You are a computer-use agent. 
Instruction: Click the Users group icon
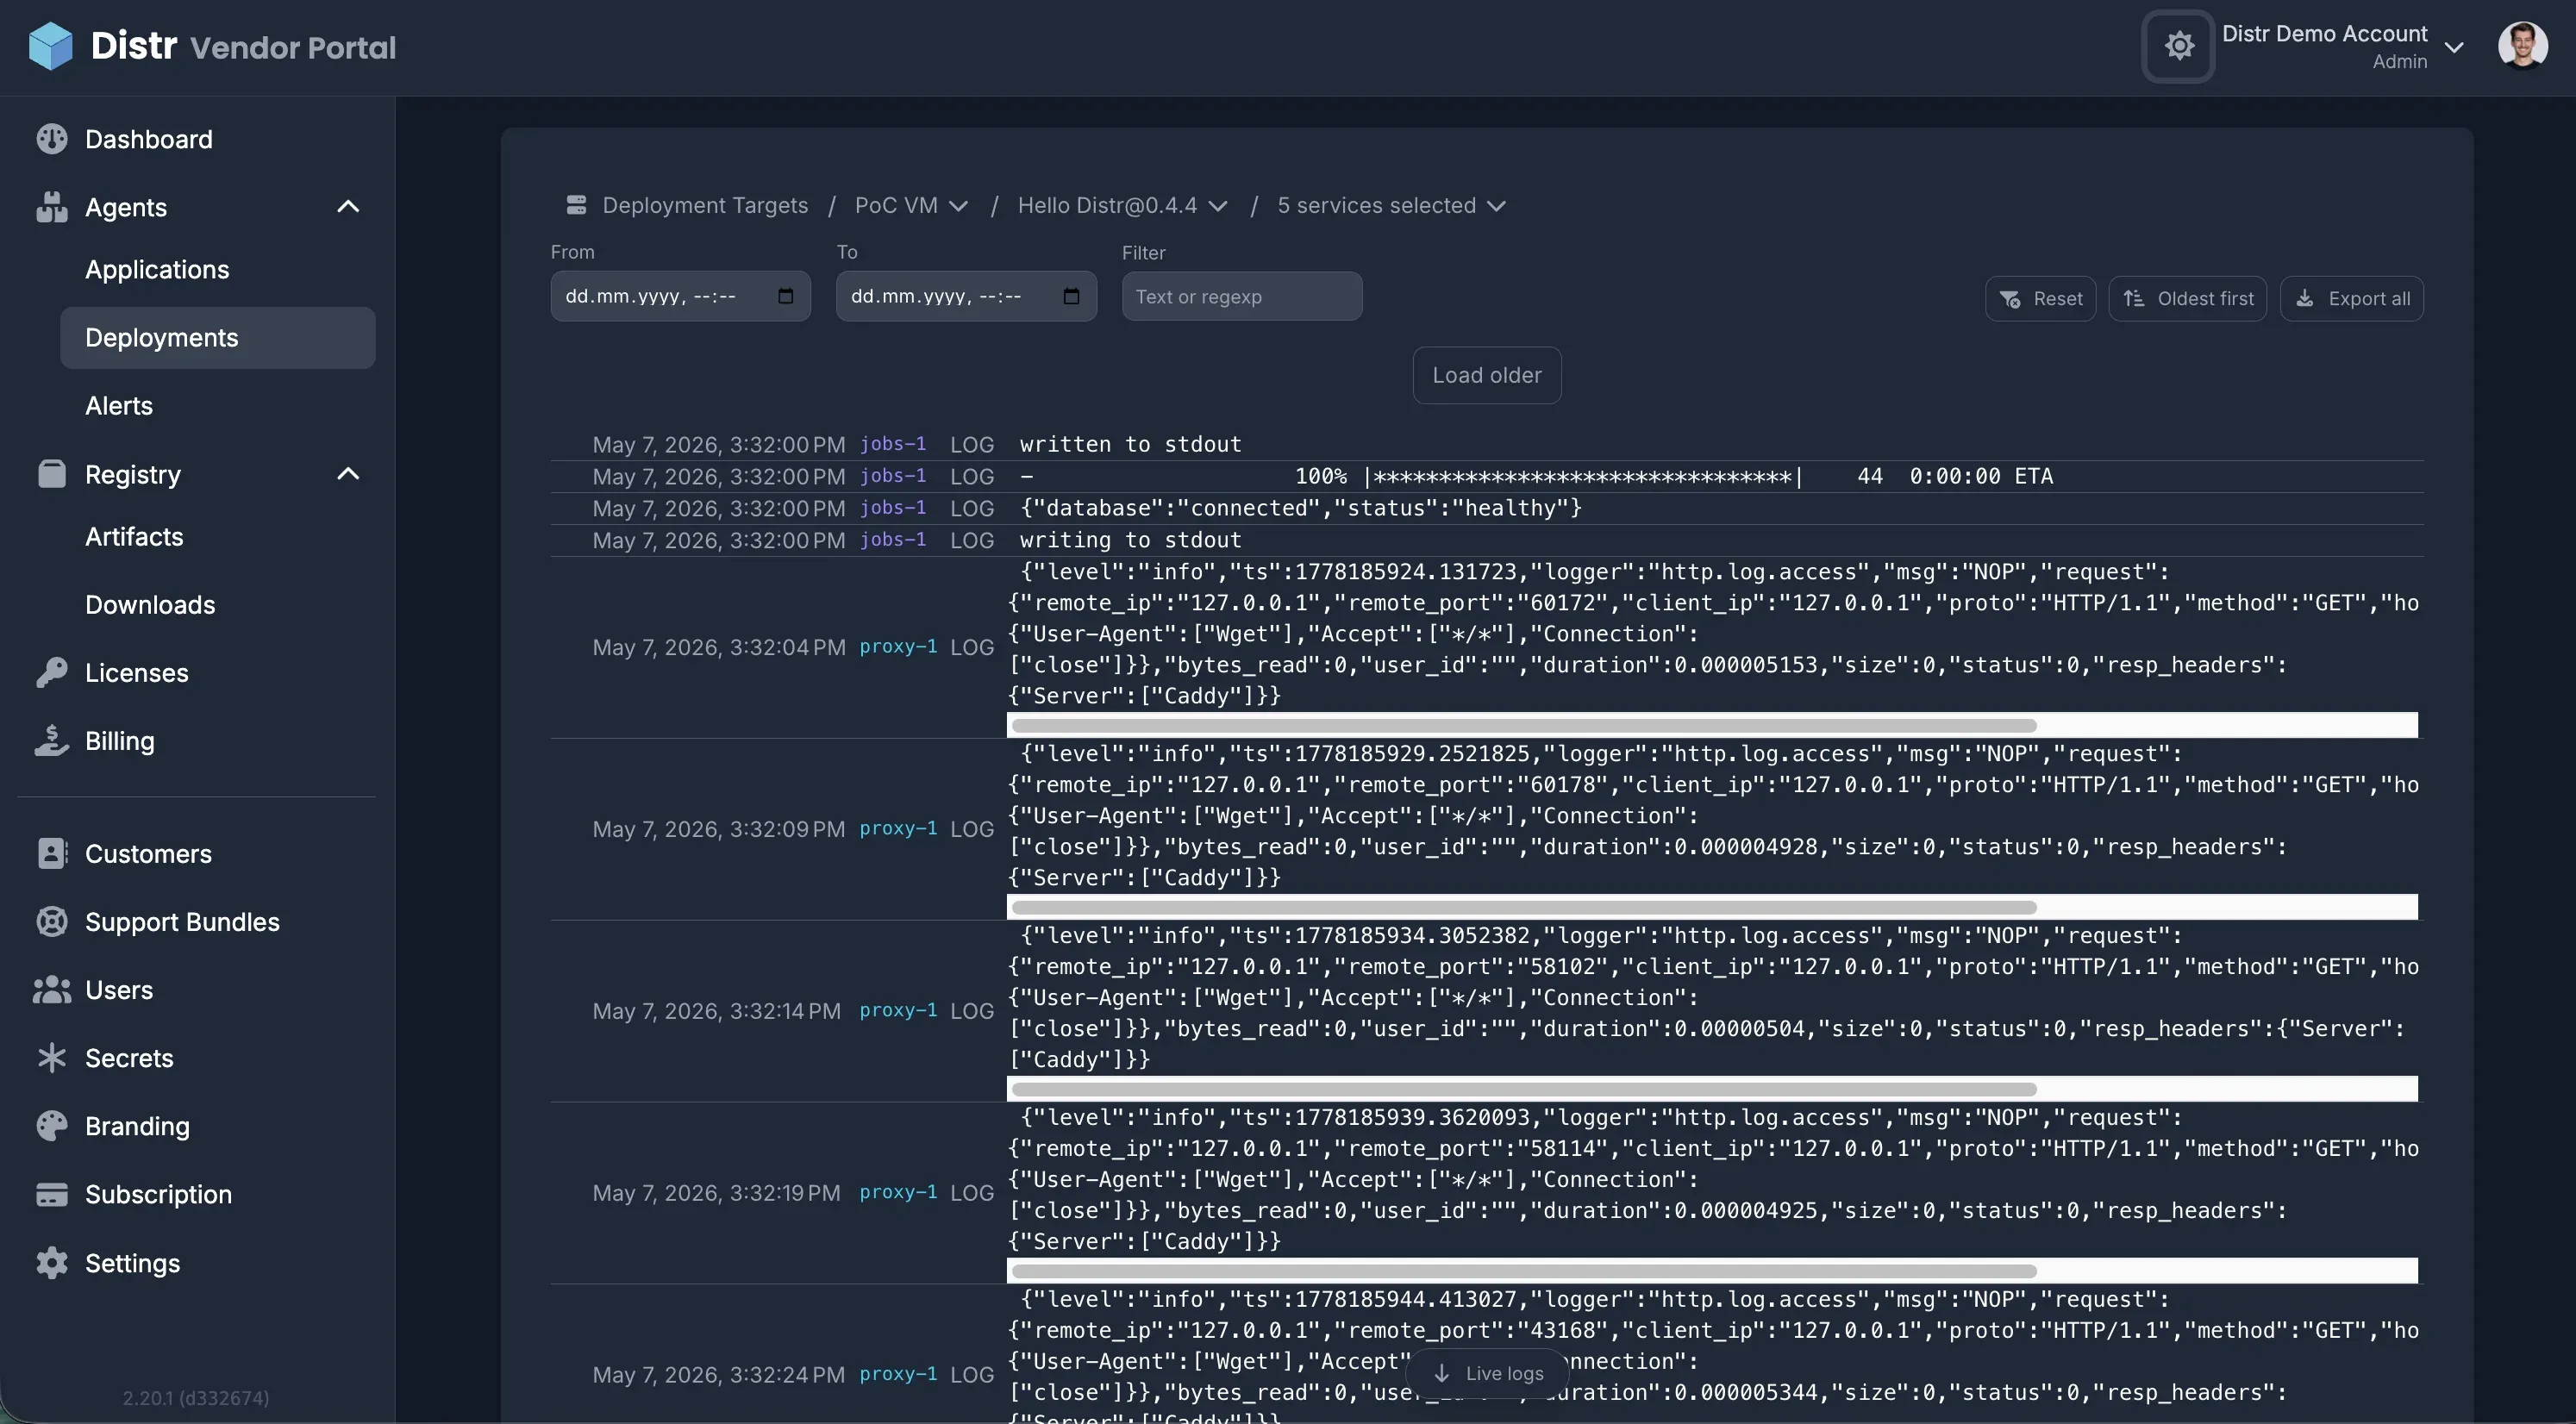[x=52, y=990]
